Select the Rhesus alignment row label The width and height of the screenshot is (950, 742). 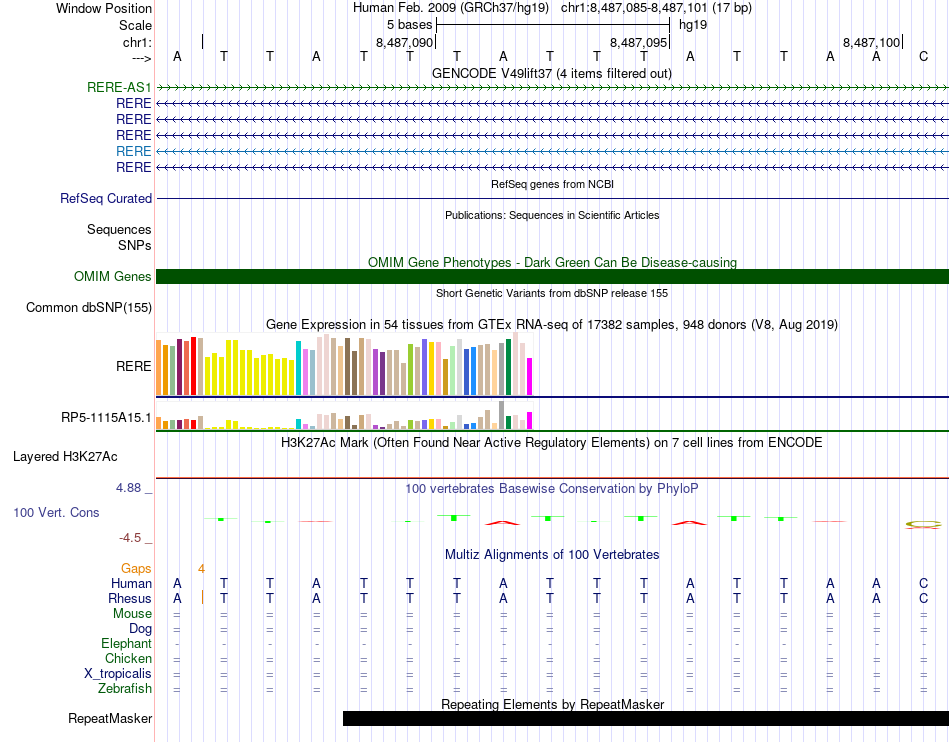[130, 598]
